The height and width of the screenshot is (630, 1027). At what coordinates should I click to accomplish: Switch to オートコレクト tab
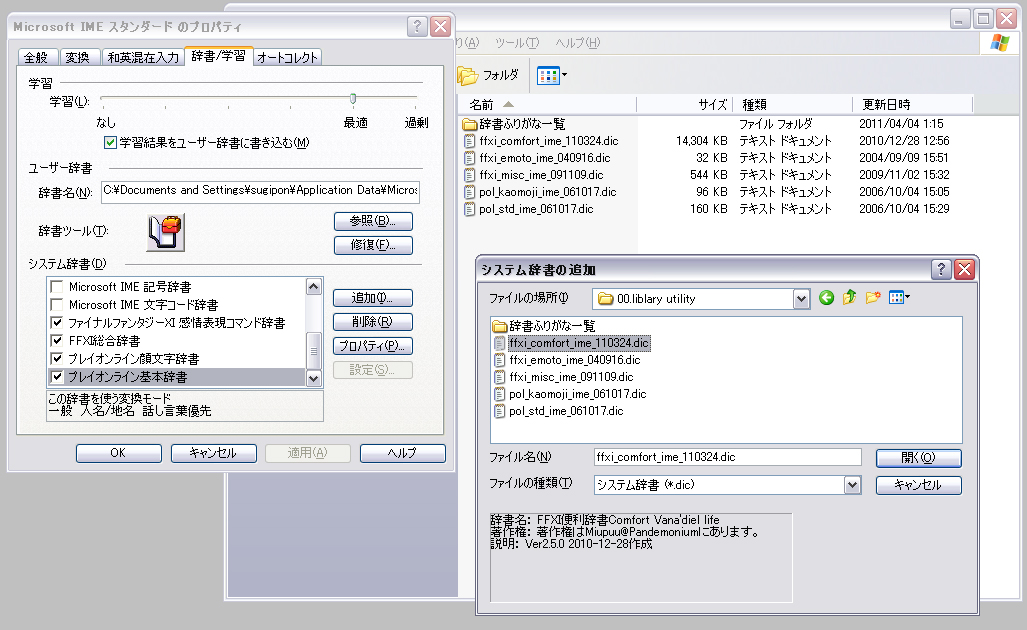pos(287,58)
